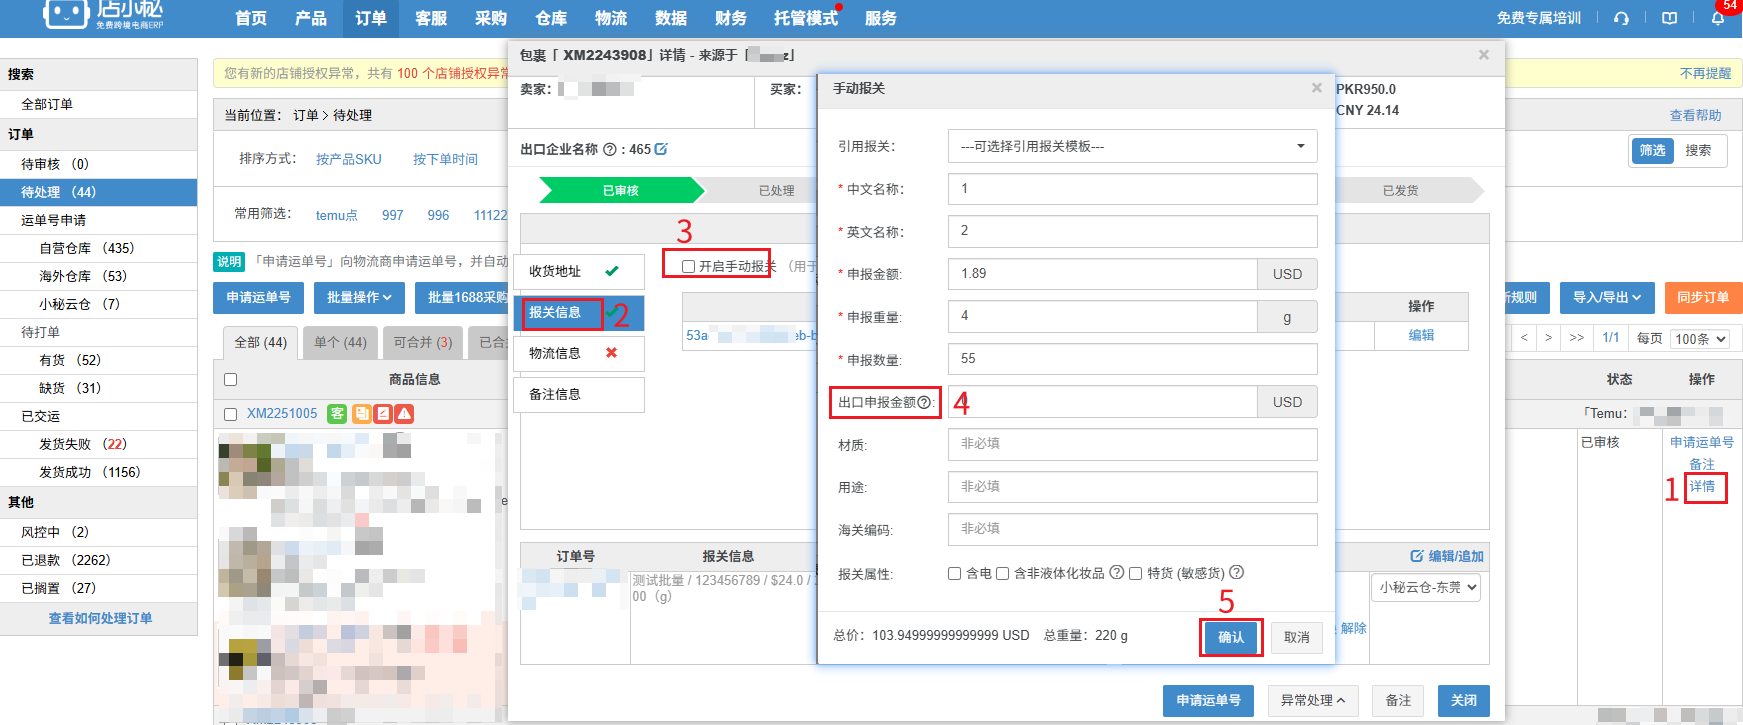Image resolution: width=1743 pixels, height=725 pixels.
Task: Enable the 开启手动报关 checkbox
Action: coord(688,266)
